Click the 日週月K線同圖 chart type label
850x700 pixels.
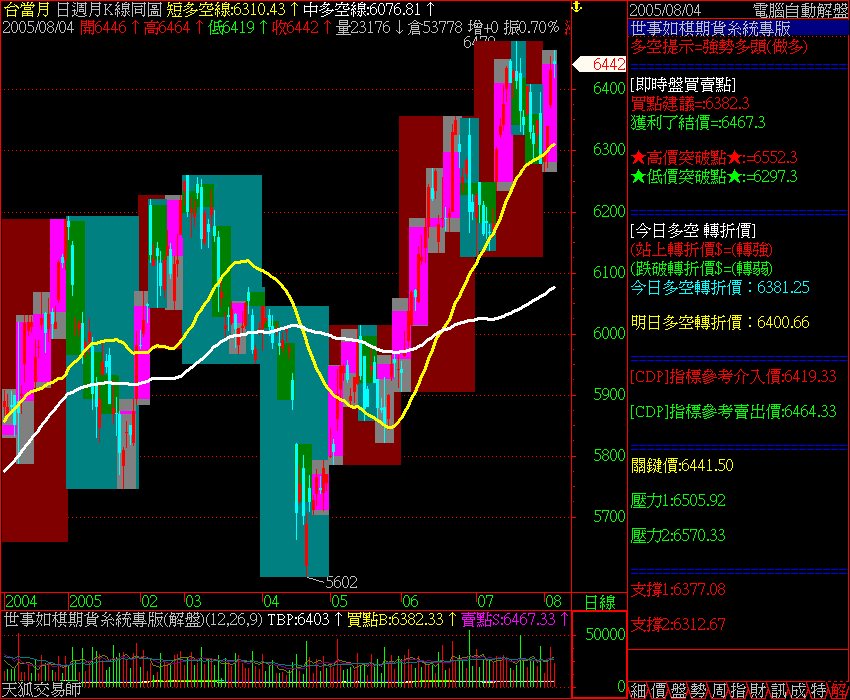click(x=109, y=9)
